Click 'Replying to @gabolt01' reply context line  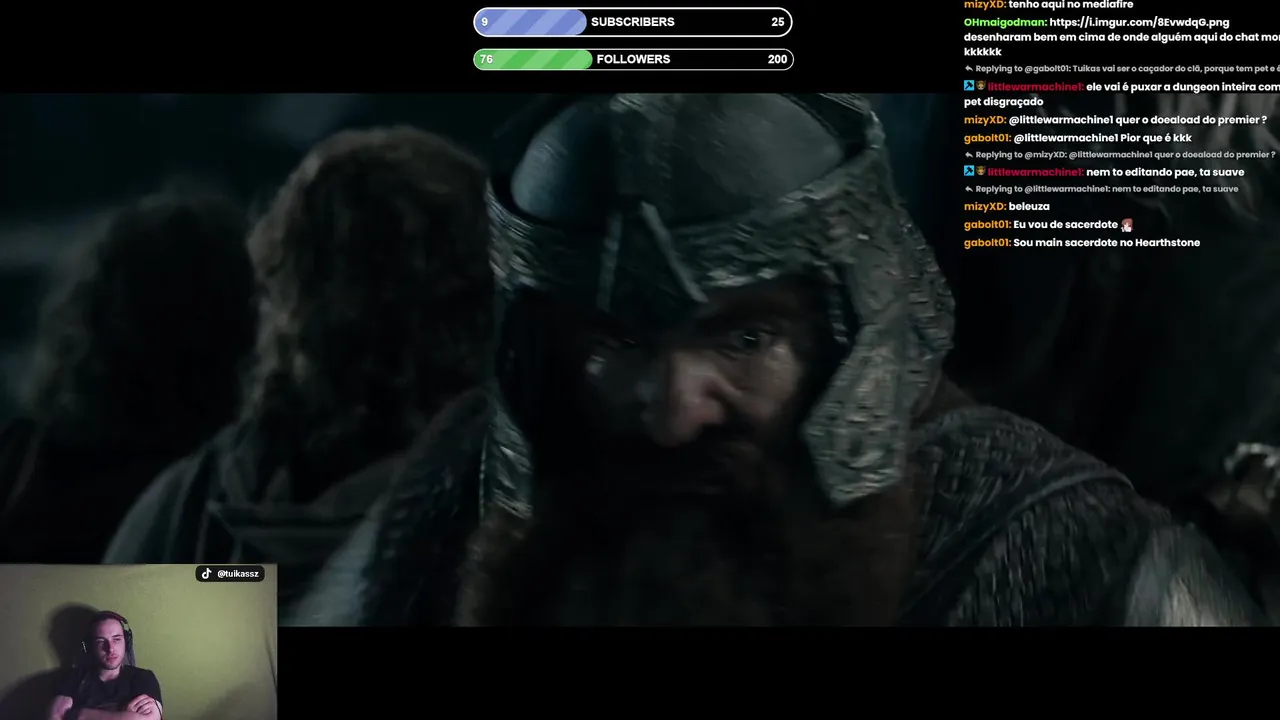pos(1121,69)
